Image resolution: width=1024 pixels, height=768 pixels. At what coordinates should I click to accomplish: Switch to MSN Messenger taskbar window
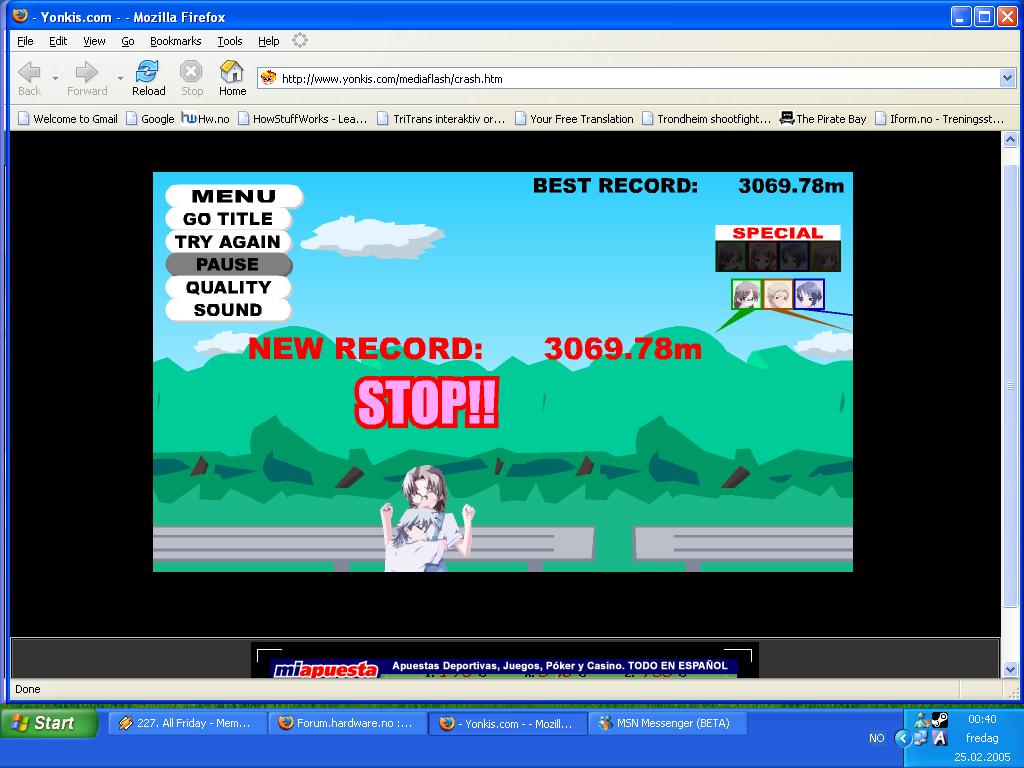pos(667,724)
